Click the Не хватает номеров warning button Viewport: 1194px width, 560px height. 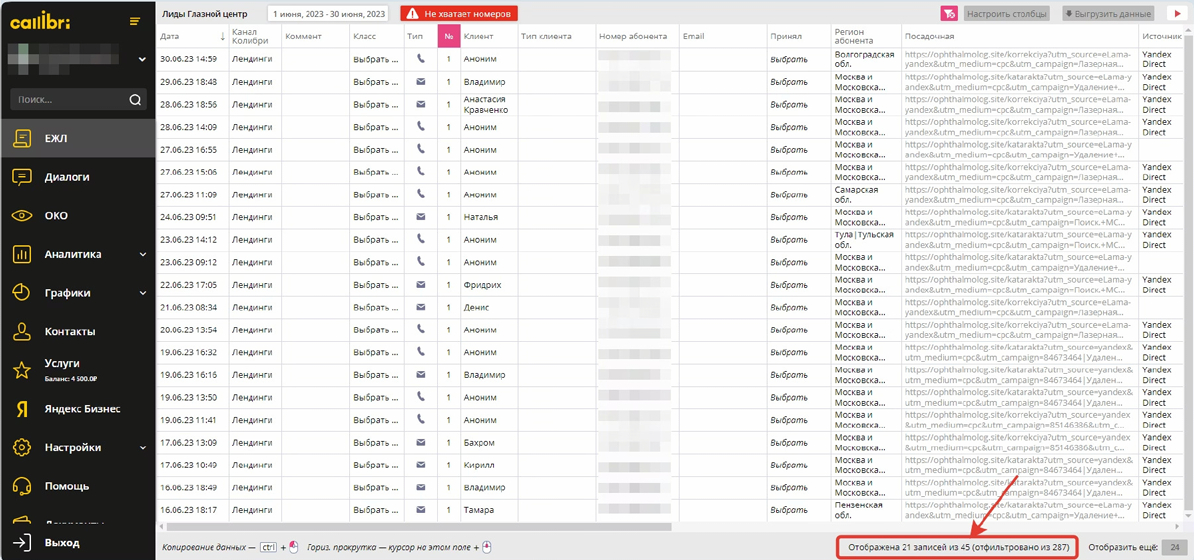[x=459, y=14]
